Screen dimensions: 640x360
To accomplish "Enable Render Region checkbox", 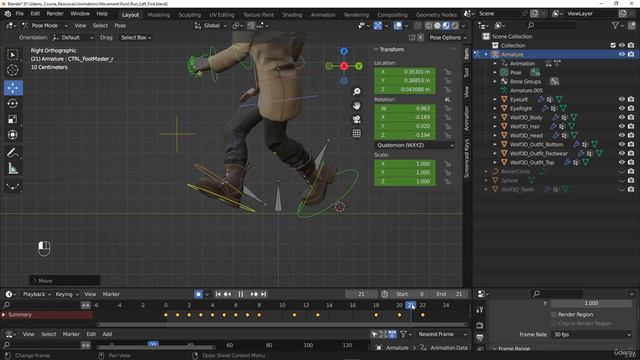I will (x=554, y=314).
